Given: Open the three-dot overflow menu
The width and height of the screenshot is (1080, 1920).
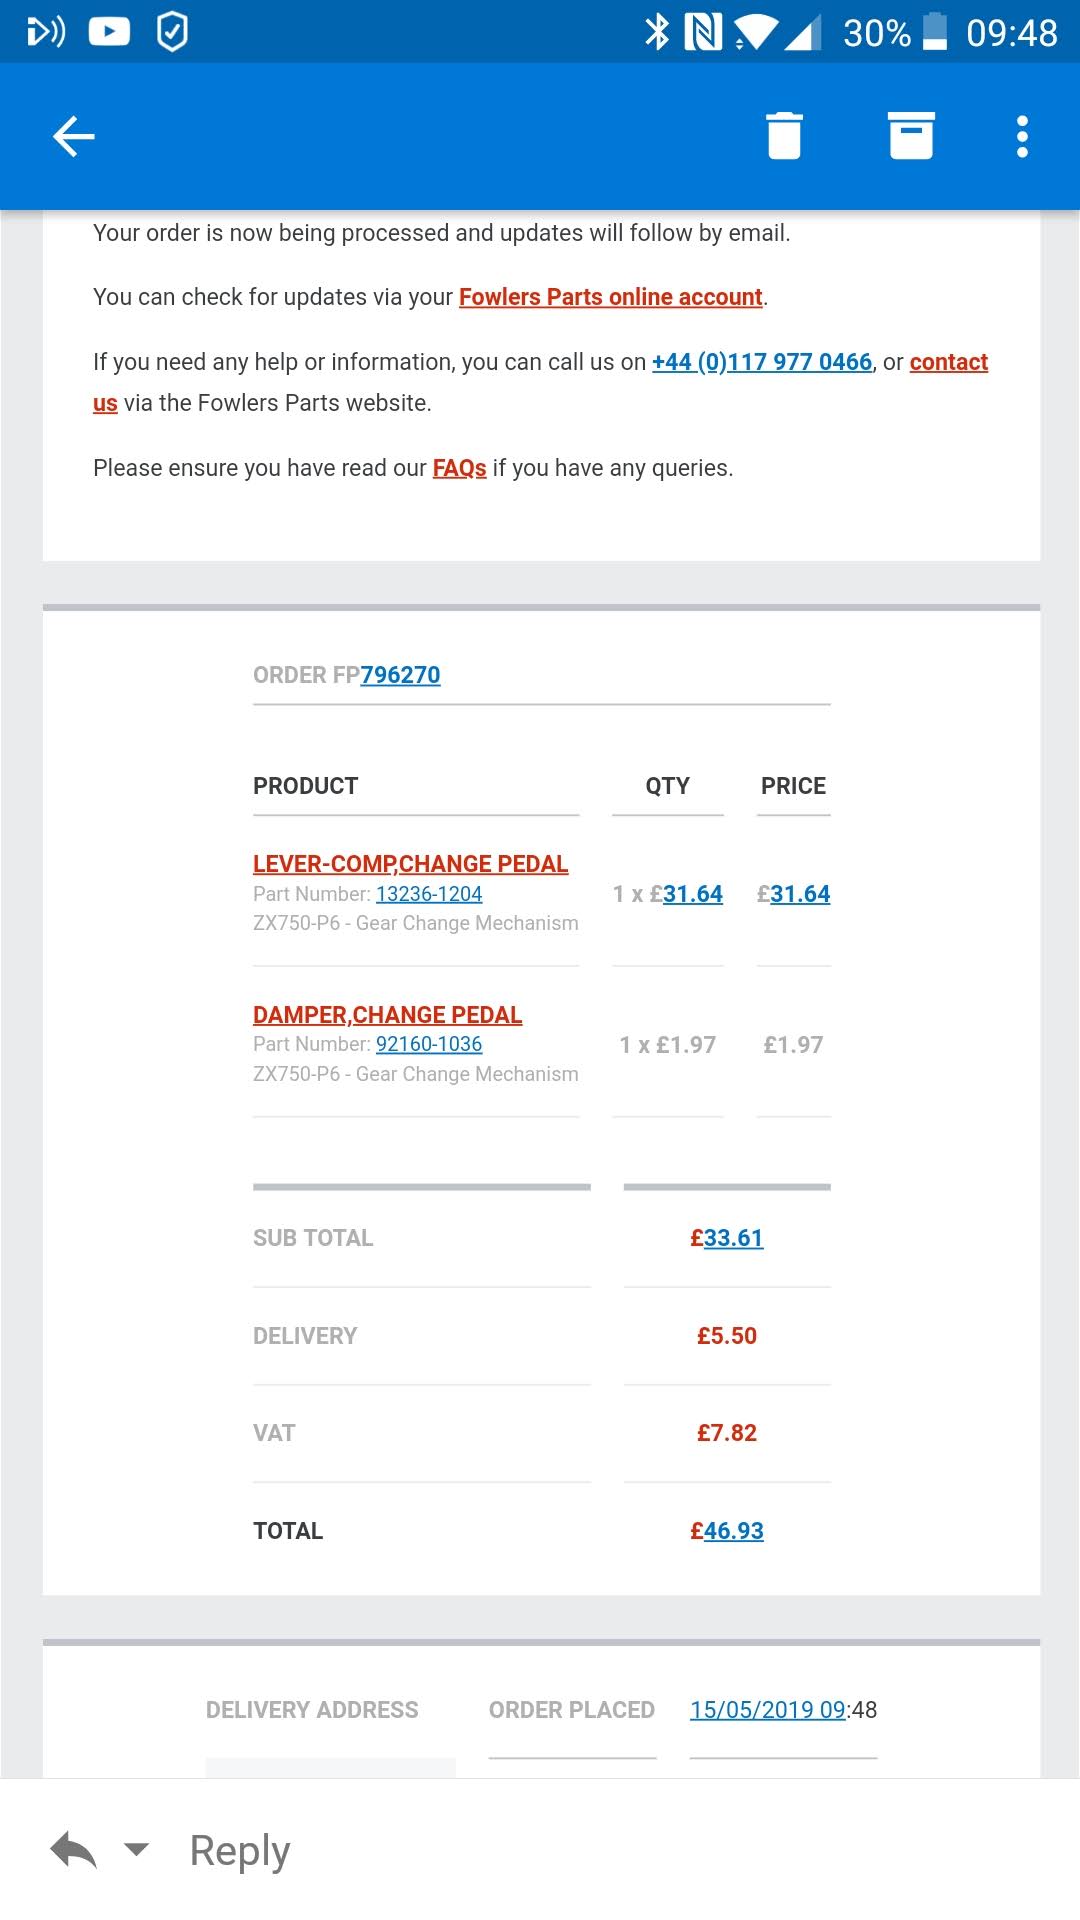Looking at the screenshot, I should coord(1021,136).
